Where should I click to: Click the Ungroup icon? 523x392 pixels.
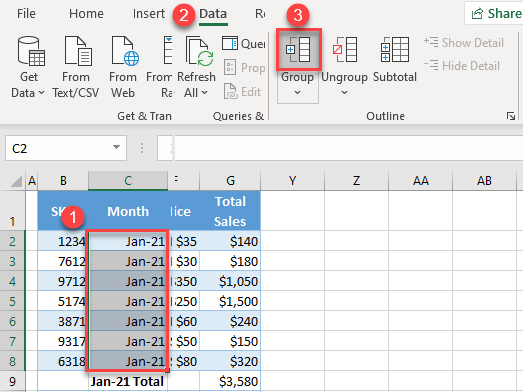click(345, 49)
